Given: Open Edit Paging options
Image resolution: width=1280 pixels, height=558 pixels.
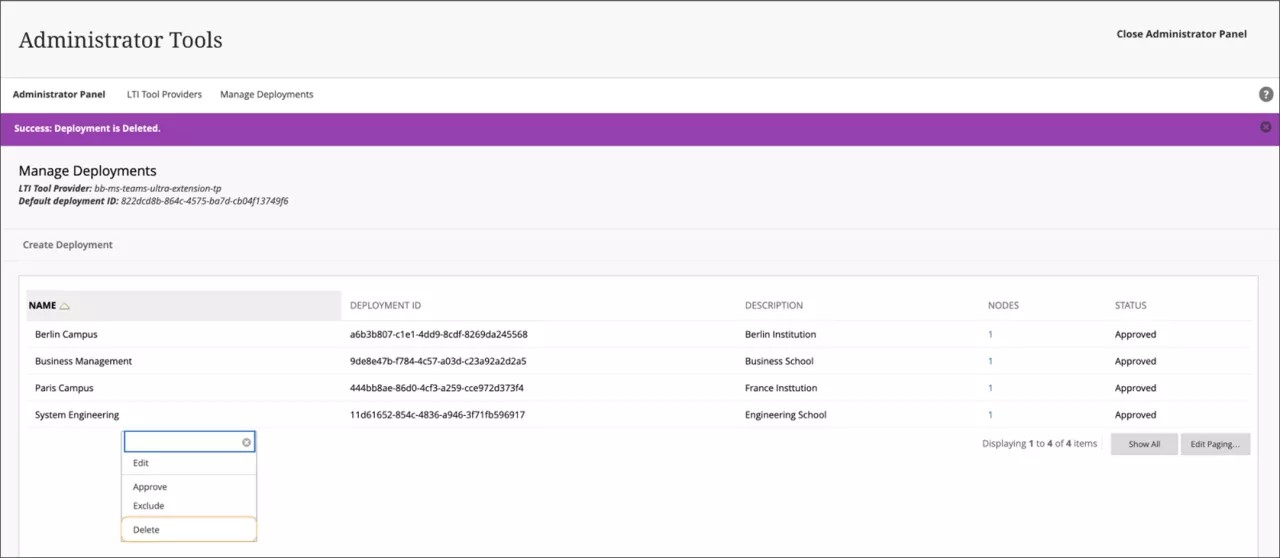Looking at the screenshot, I should (1215, 444).
